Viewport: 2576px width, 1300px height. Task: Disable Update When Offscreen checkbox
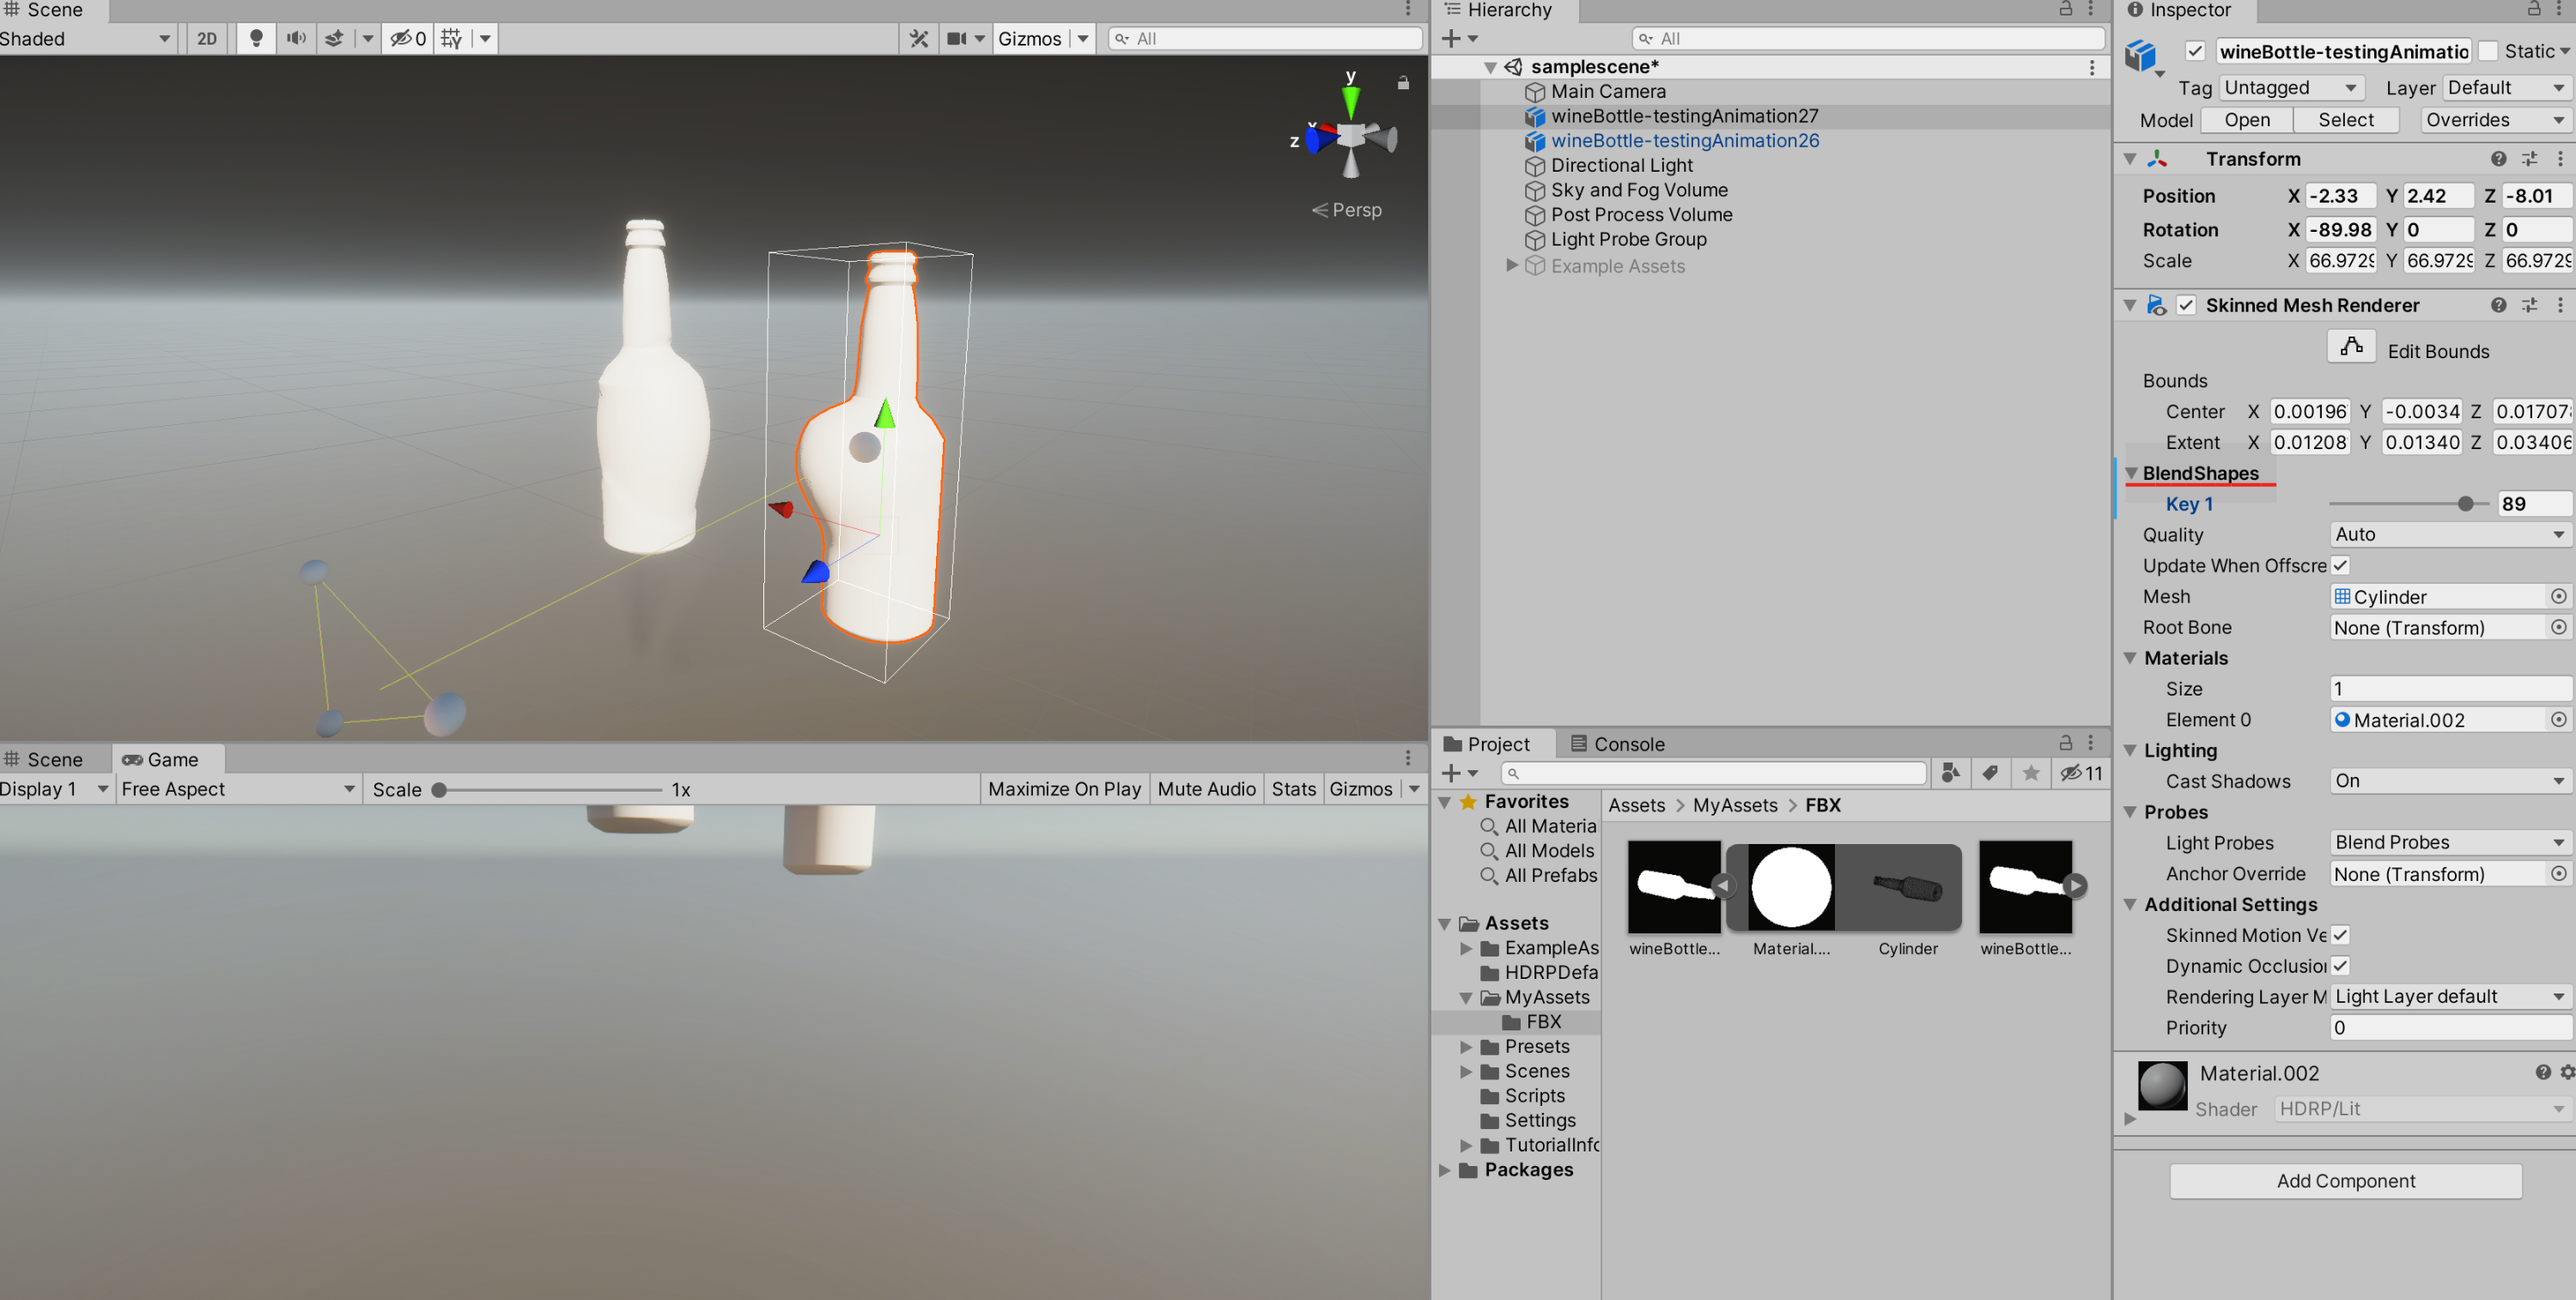pyautogui.click(x=2340, y=565)
